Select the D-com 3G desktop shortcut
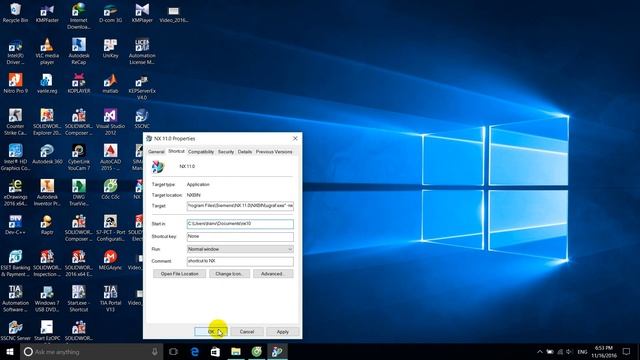Screen dimensions: 640x360 (110, 13)
